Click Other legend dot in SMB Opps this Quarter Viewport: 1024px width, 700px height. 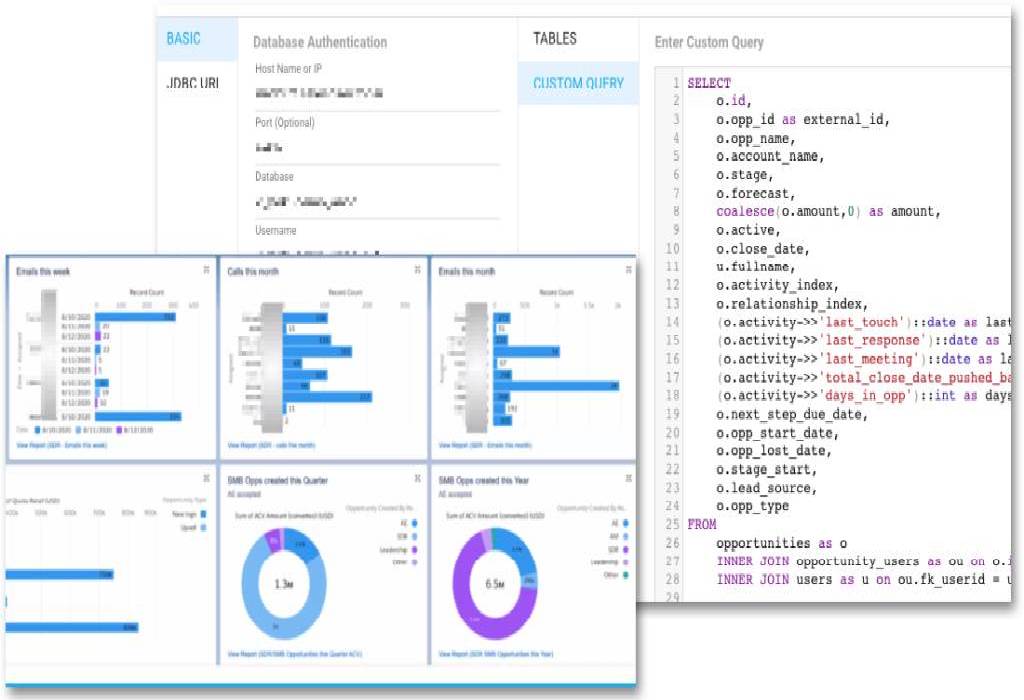tap(414, 562)
